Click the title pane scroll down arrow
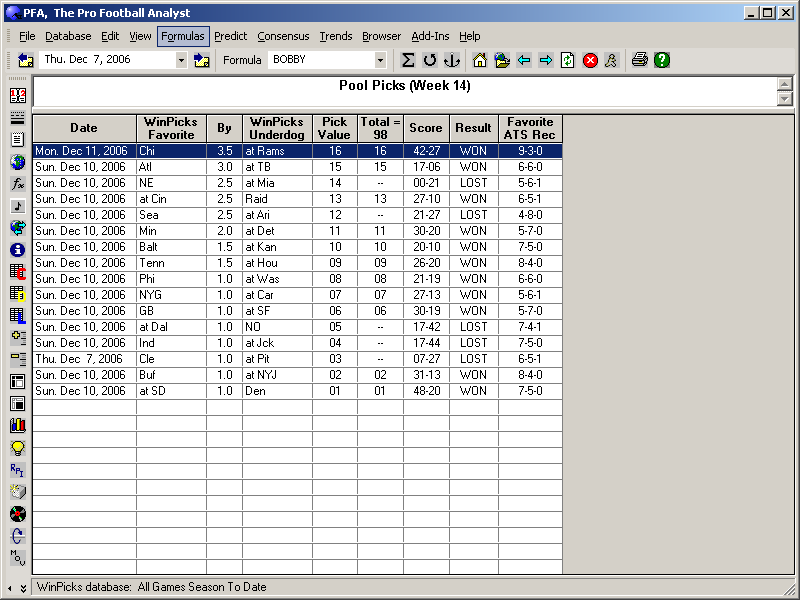Image resolution: width=800 pixels, height=600 pixels. click(785, 99)
